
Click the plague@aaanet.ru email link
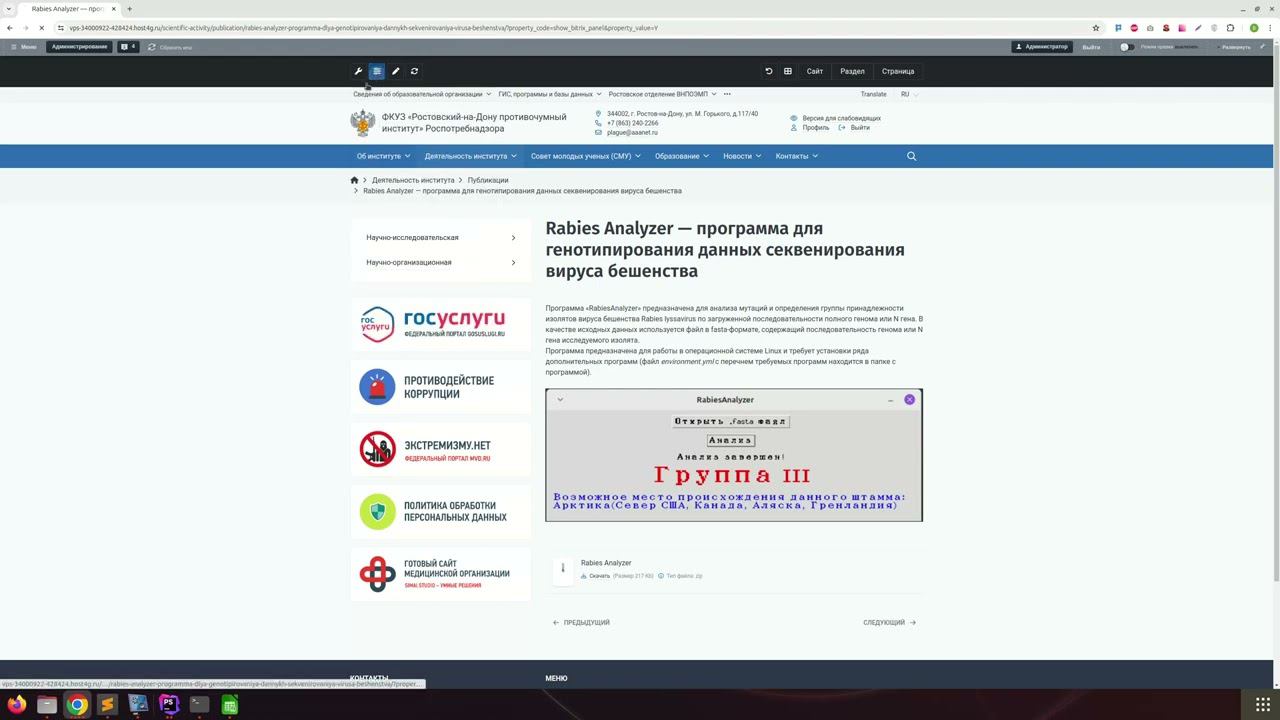click(632, 132)
